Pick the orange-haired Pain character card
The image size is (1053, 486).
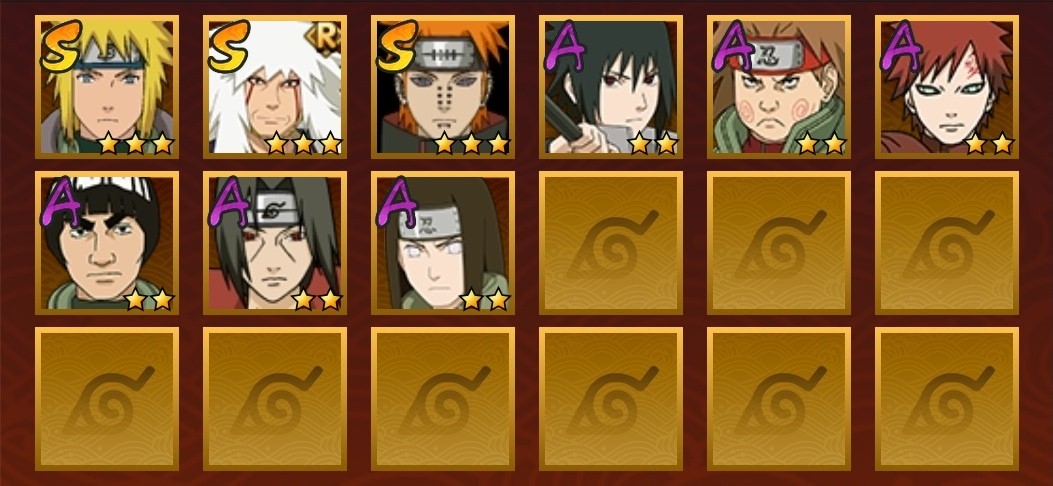coord(443,87)
